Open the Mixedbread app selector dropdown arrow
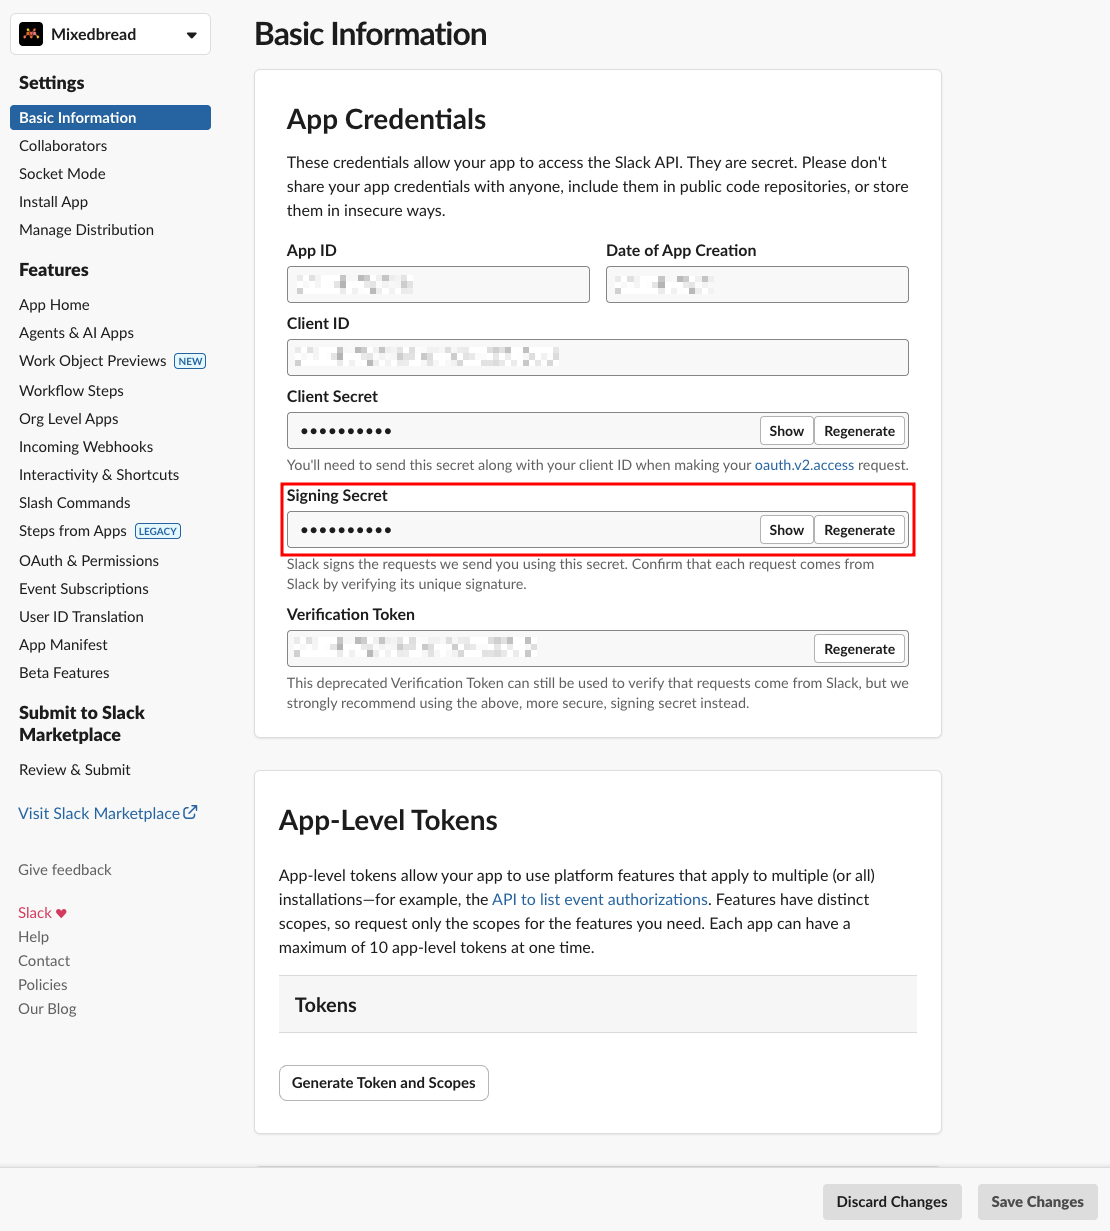 click(x=191, y=35)
